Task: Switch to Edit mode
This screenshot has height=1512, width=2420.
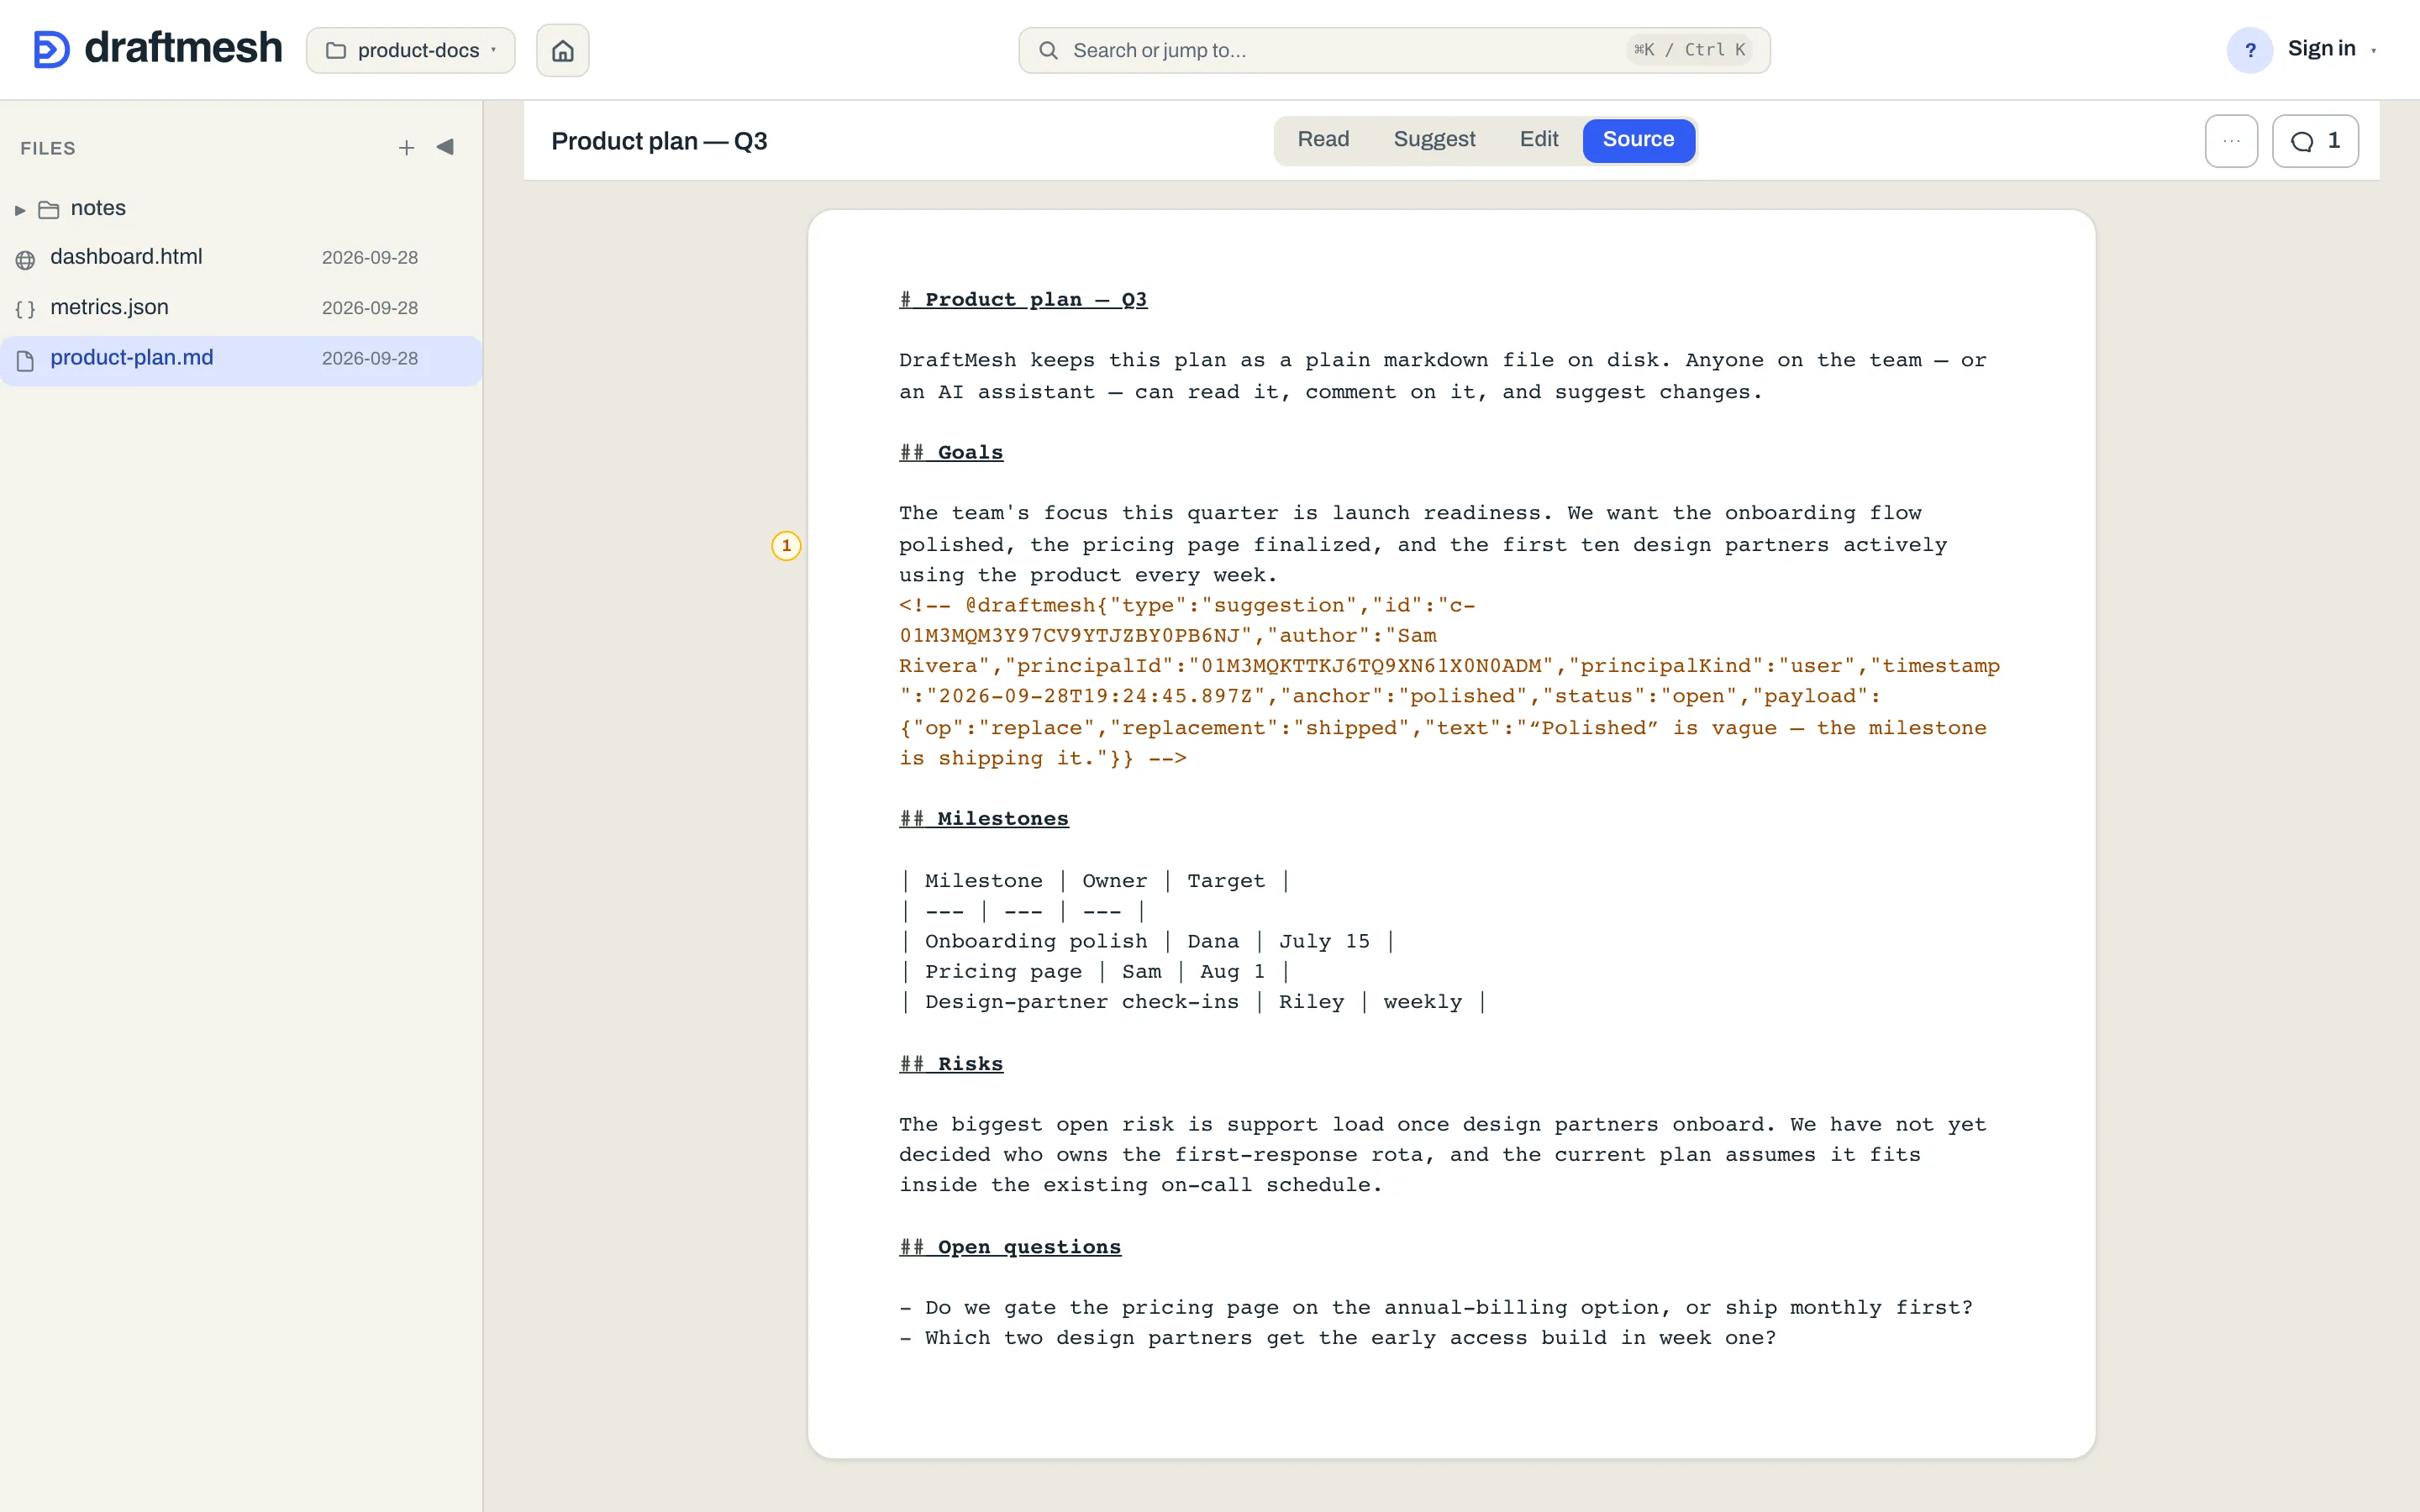Action: (1538, 140)
